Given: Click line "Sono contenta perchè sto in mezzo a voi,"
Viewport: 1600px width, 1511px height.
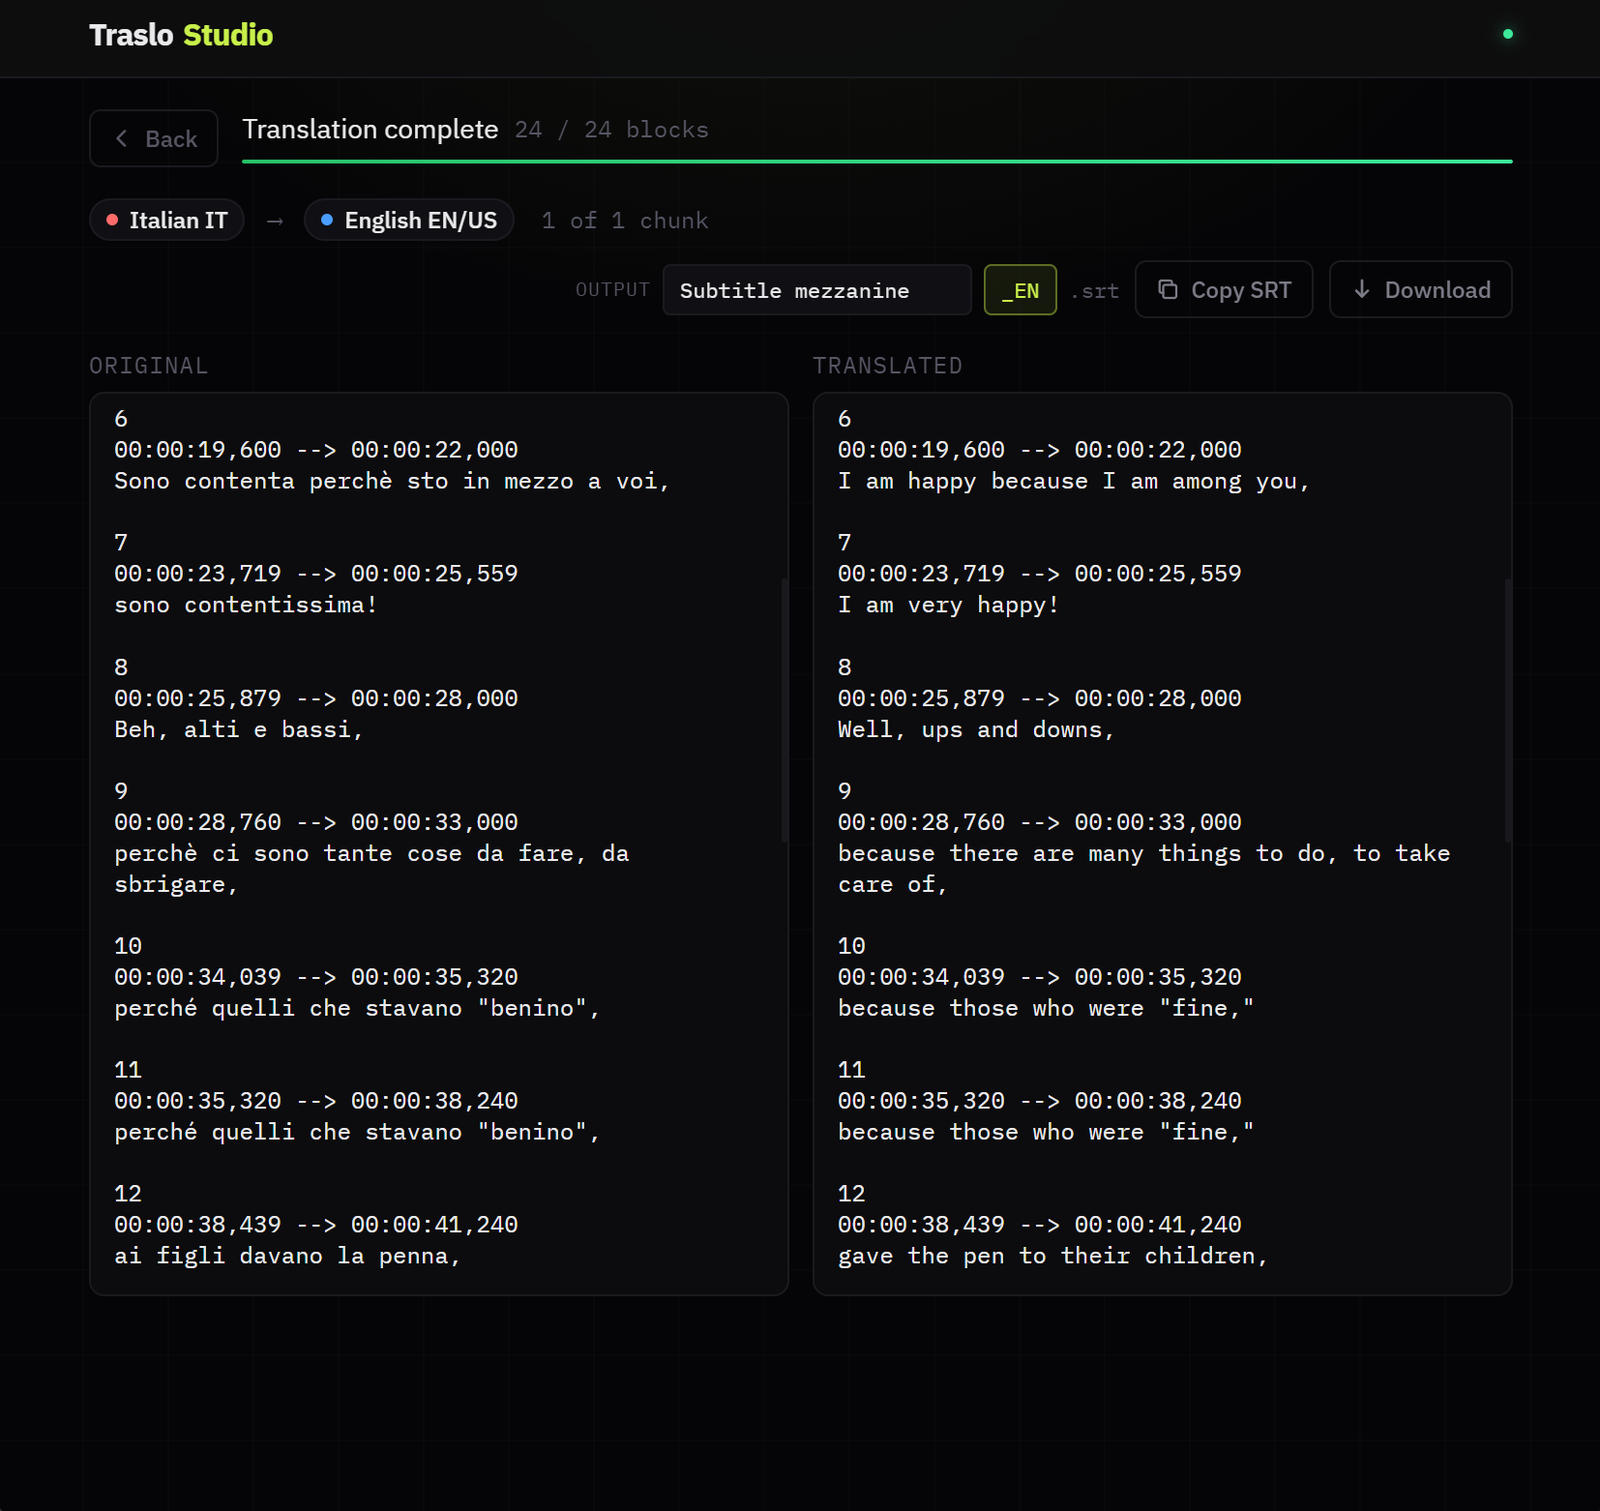Looking at the screenshot, I should (x=392, y=481).
